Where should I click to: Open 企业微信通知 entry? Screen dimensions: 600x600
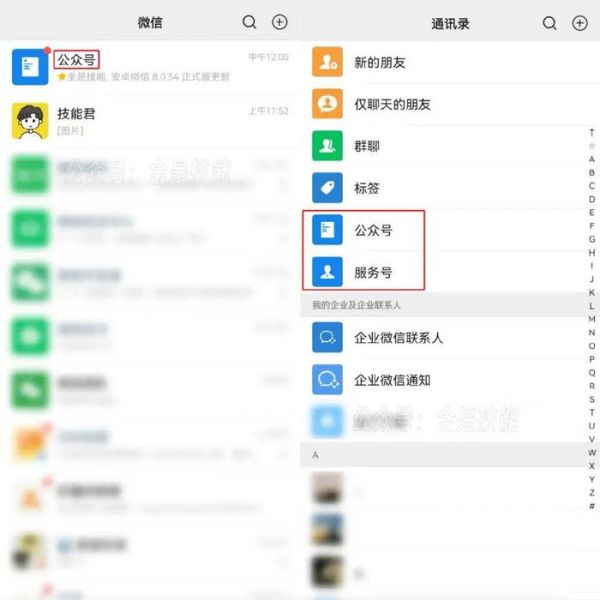tap(450, 380)
